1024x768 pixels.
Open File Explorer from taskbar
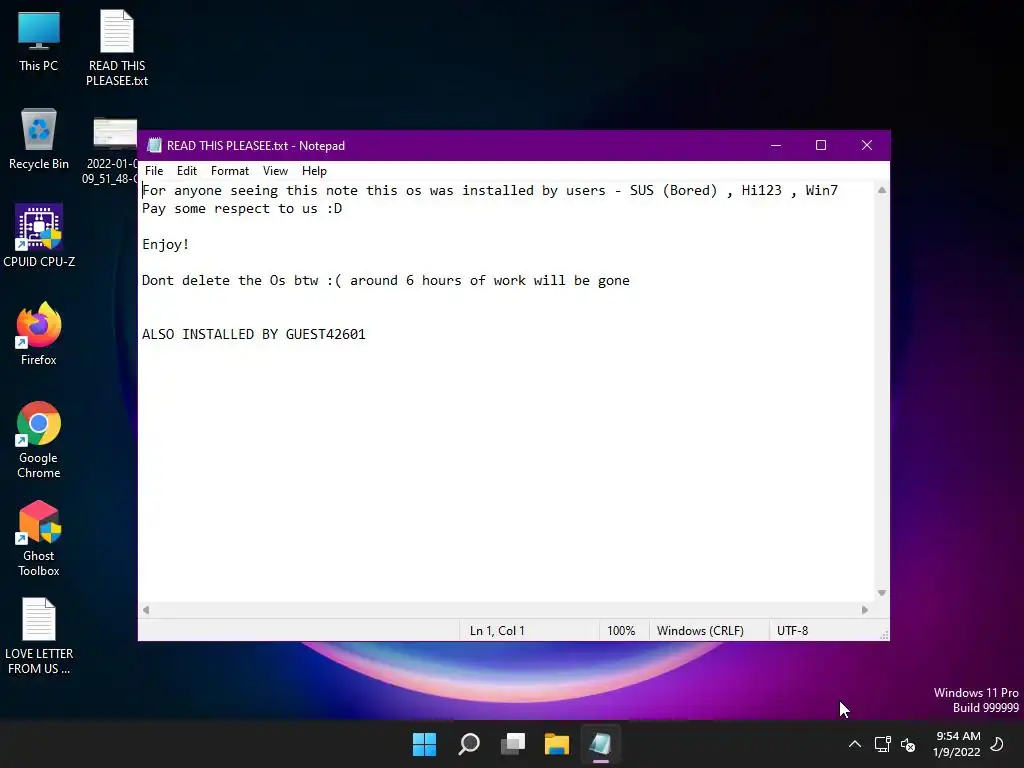coord(557,744)
